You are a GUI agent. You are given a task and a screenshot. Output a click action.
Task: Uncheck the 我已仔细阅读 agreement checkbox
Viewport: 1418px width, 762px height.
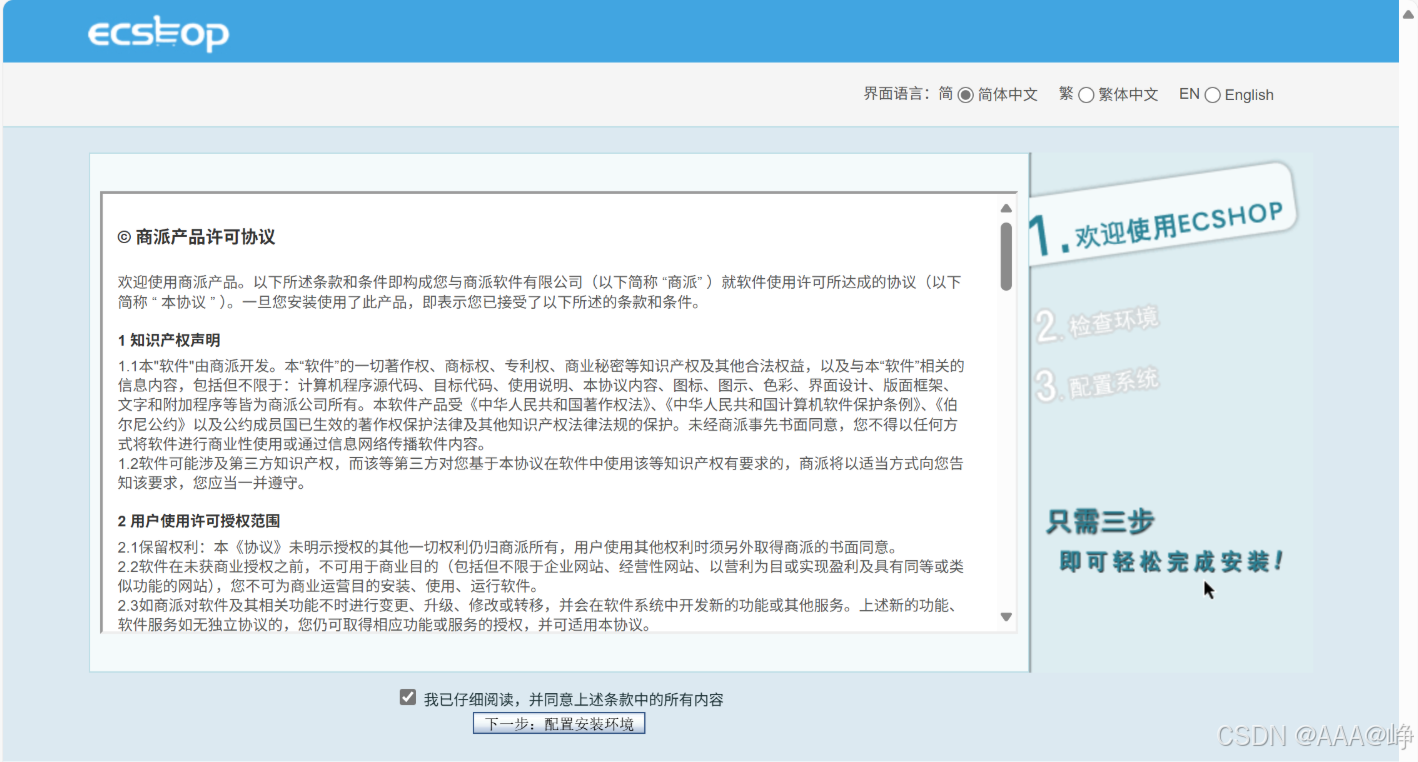[407, 698]
